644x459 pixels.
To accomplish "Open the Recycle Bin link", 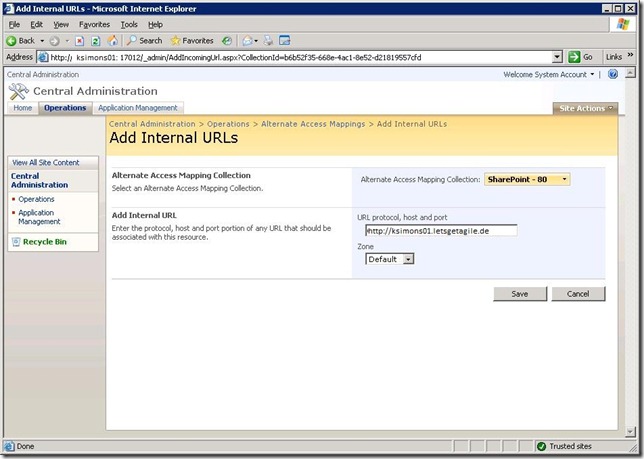I will point(44,242).
